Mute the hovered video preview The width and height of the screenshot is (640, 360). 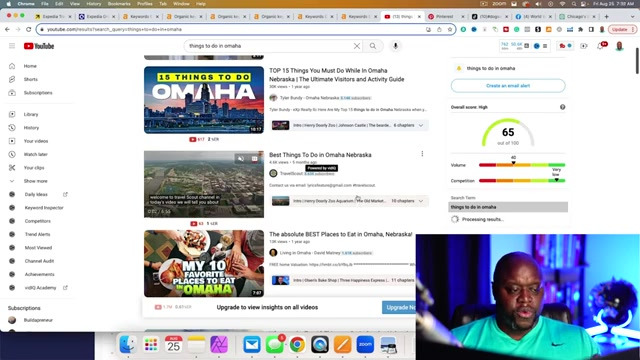coord(241,158)
